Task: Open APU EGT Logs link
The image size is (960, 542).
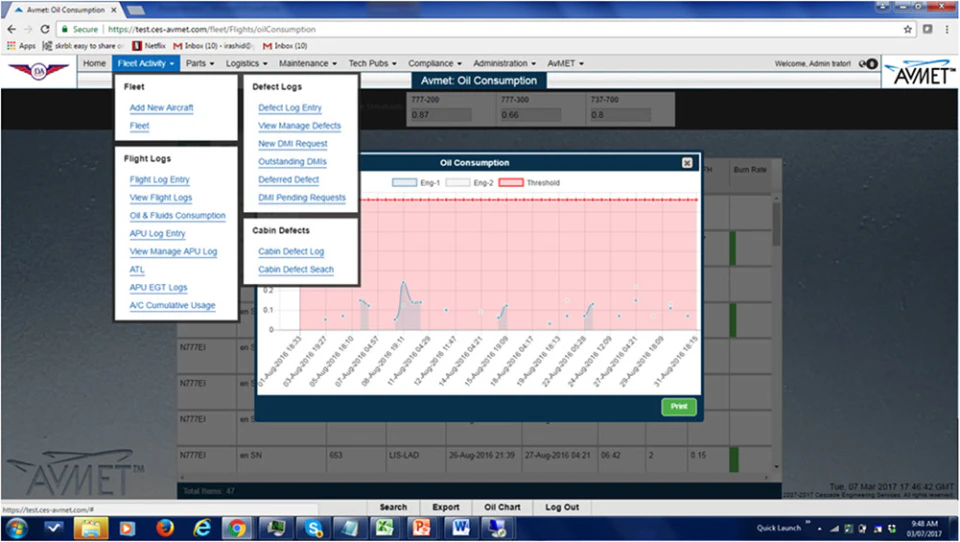Action: click(158, 287)
